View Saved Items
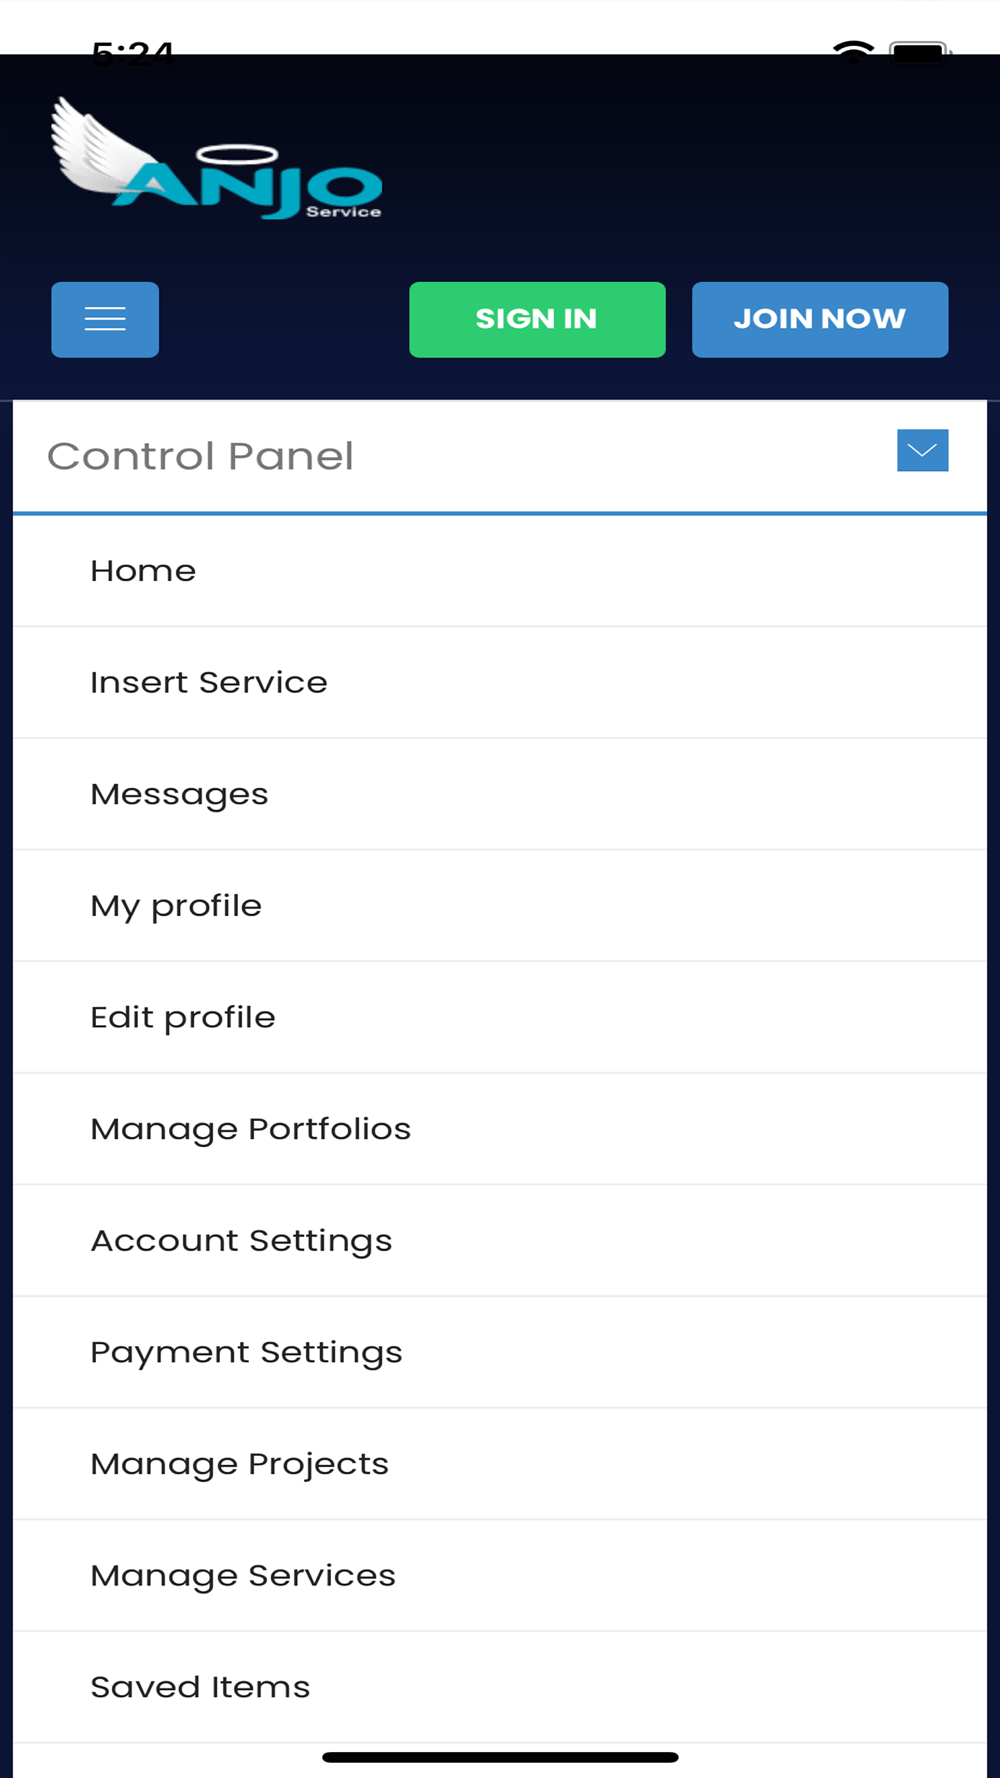 coord(500,1688)
